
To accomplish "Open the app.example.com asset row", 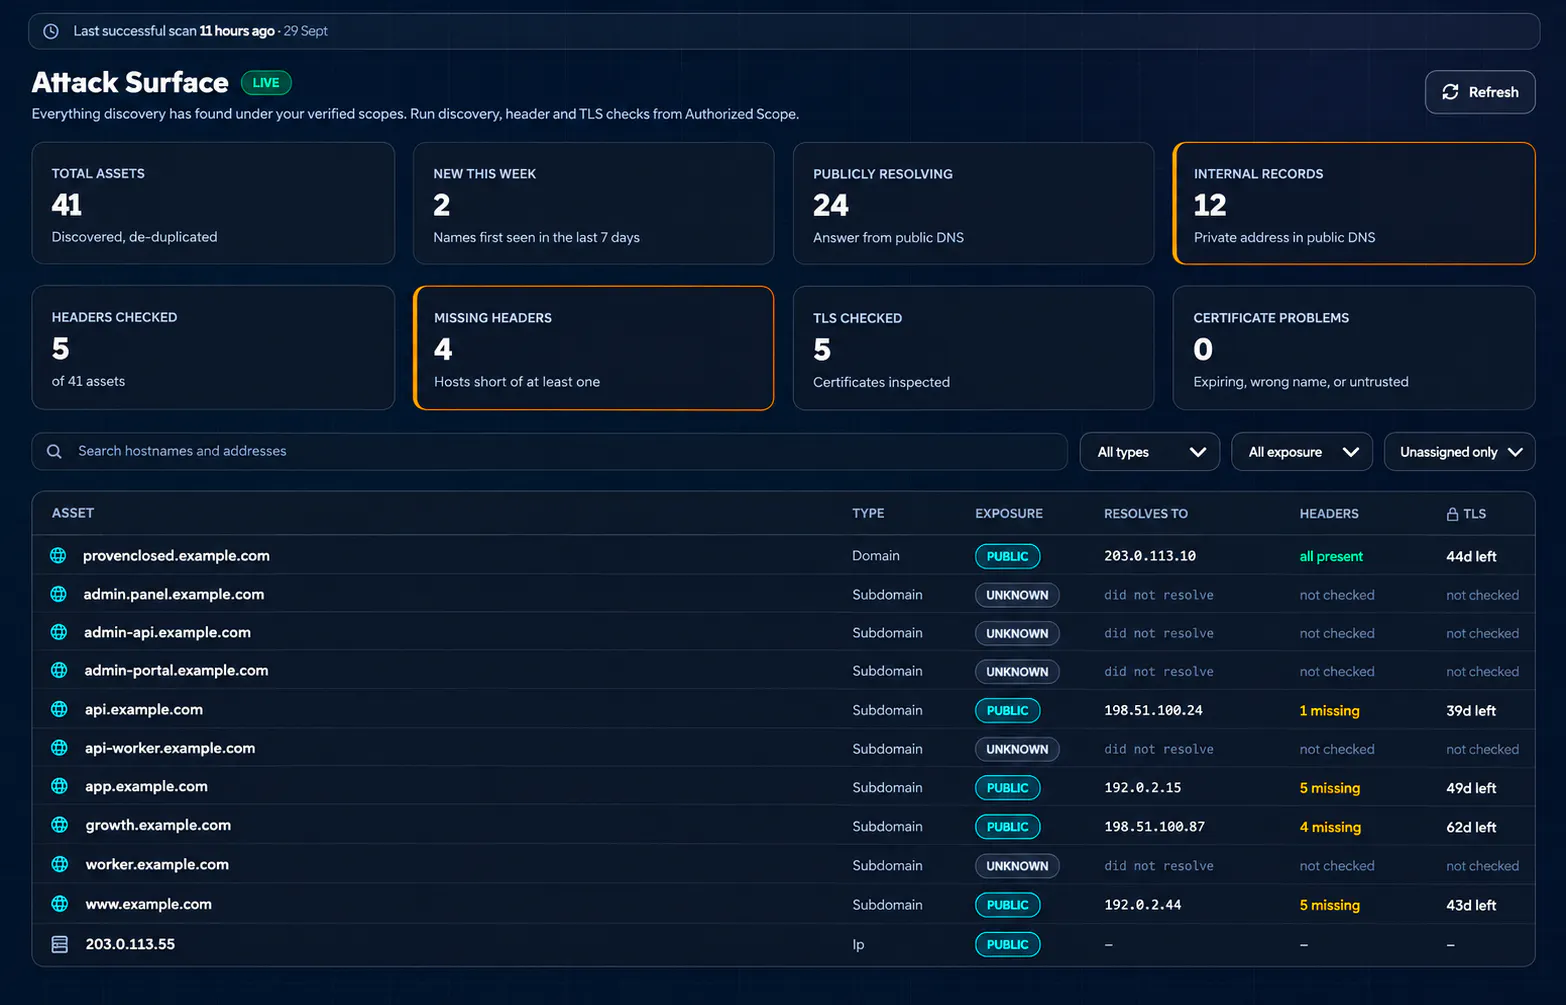I will tap(783, 787).
